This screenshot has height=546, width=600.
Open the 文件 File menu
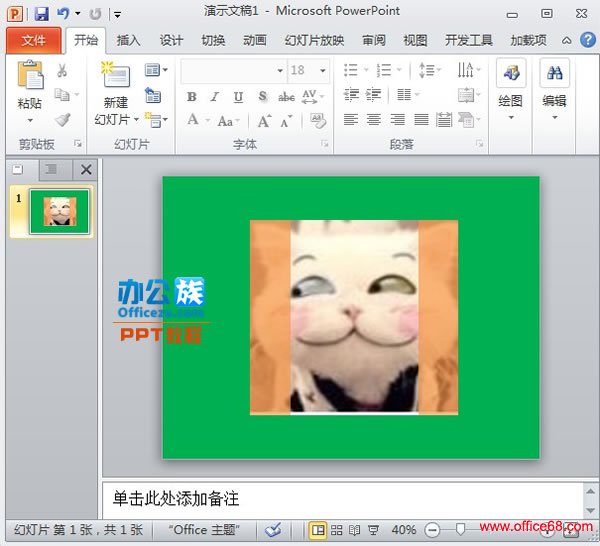[33, 40]
